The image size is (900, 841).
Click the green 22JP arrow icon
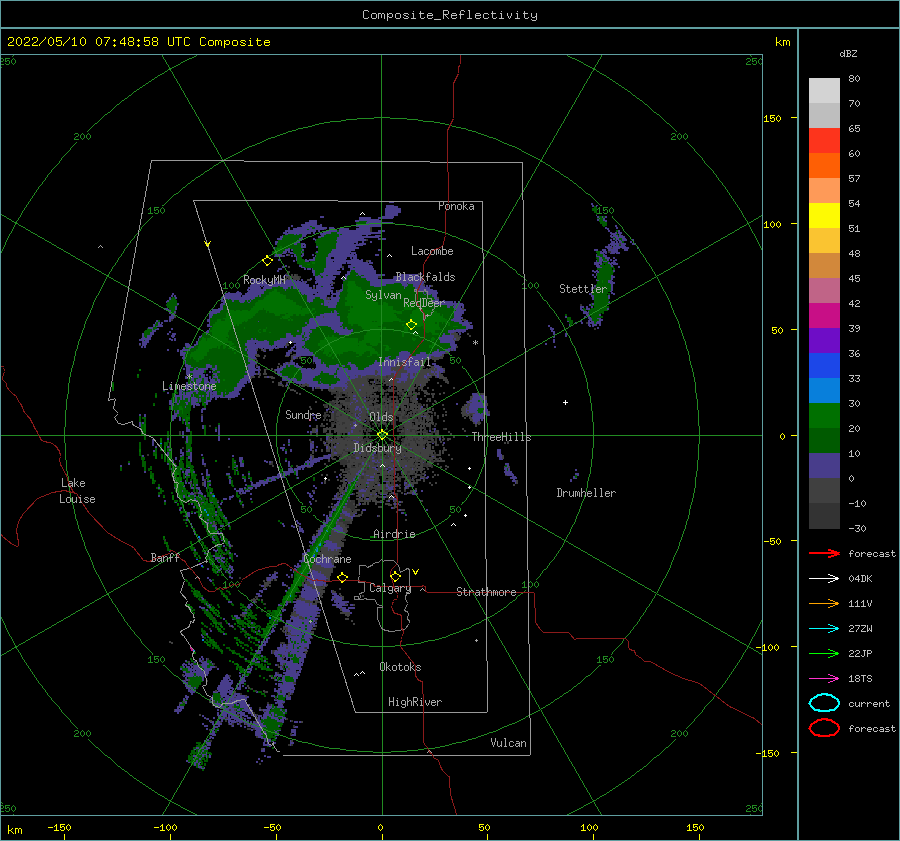(x=824, y=653)
